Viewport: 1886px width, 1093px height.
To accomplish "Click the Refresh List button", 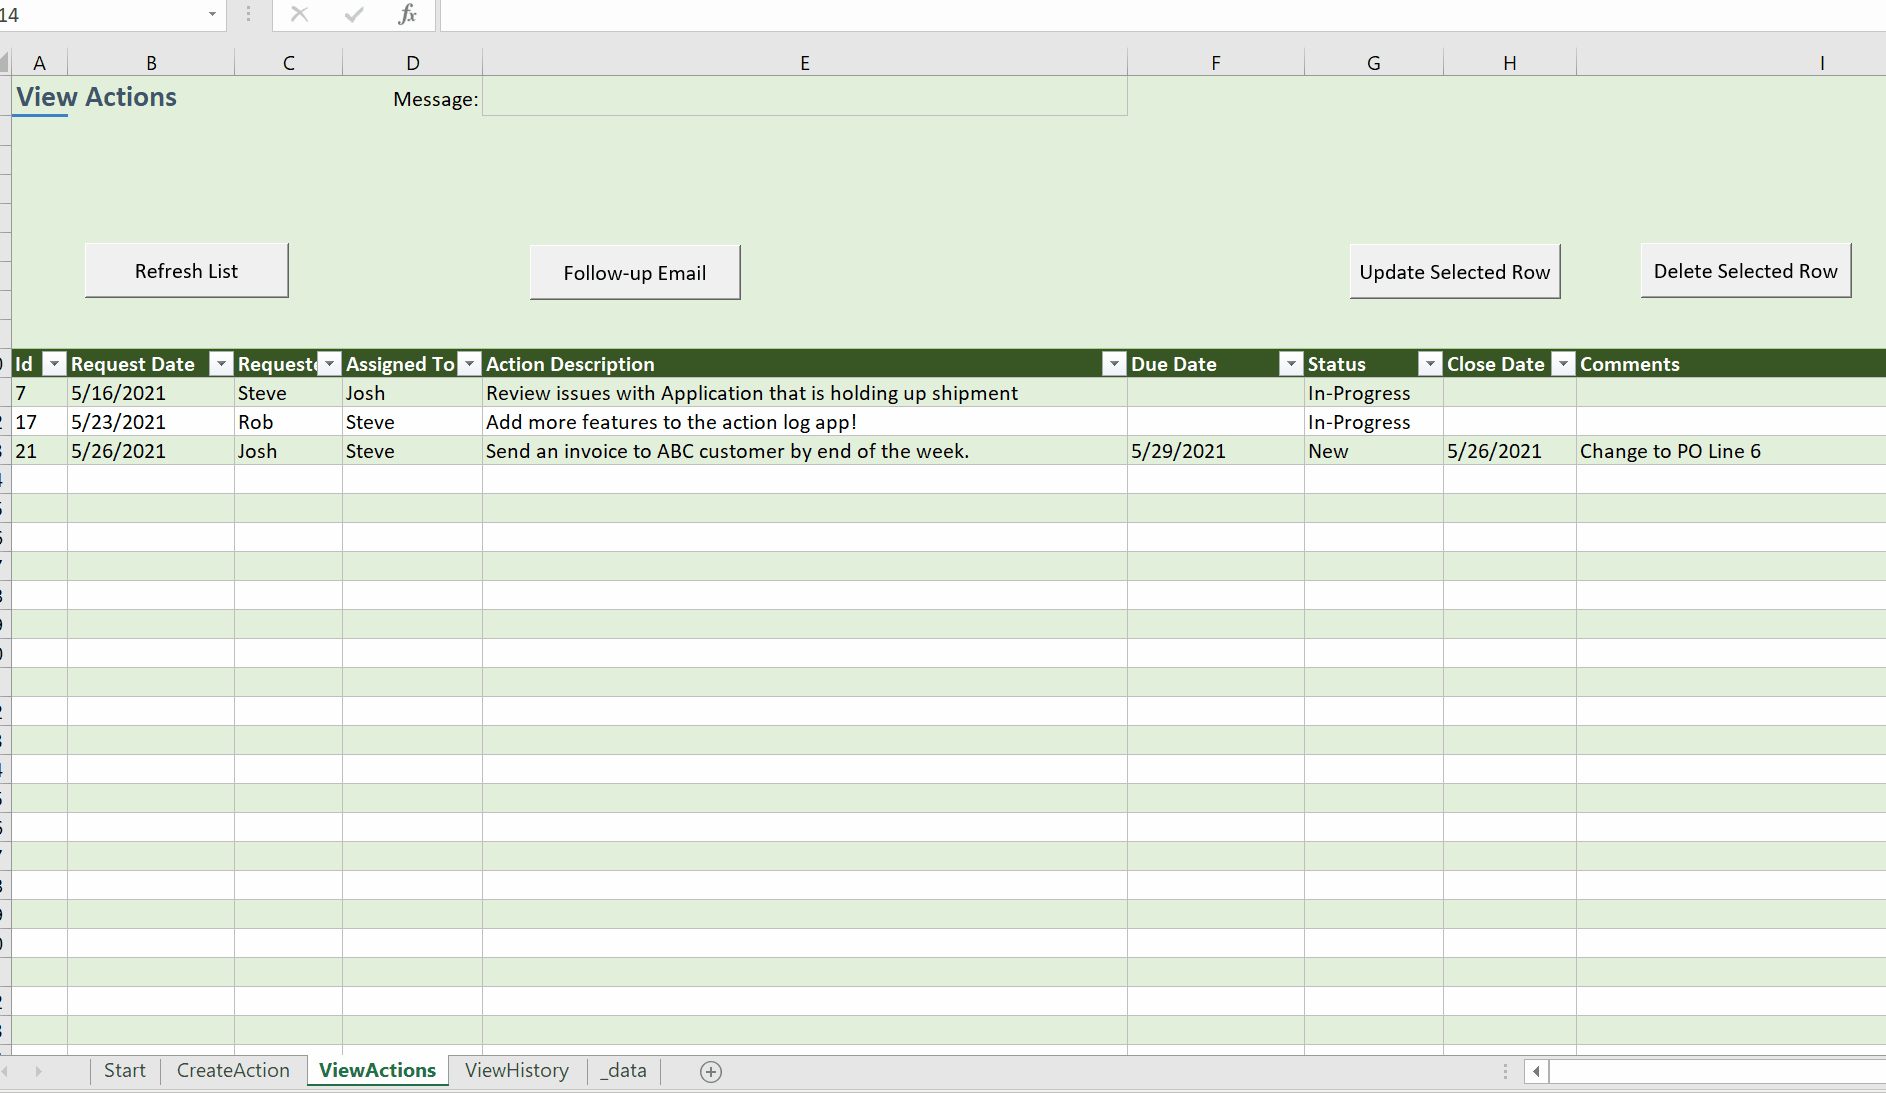I will point(186,270).
